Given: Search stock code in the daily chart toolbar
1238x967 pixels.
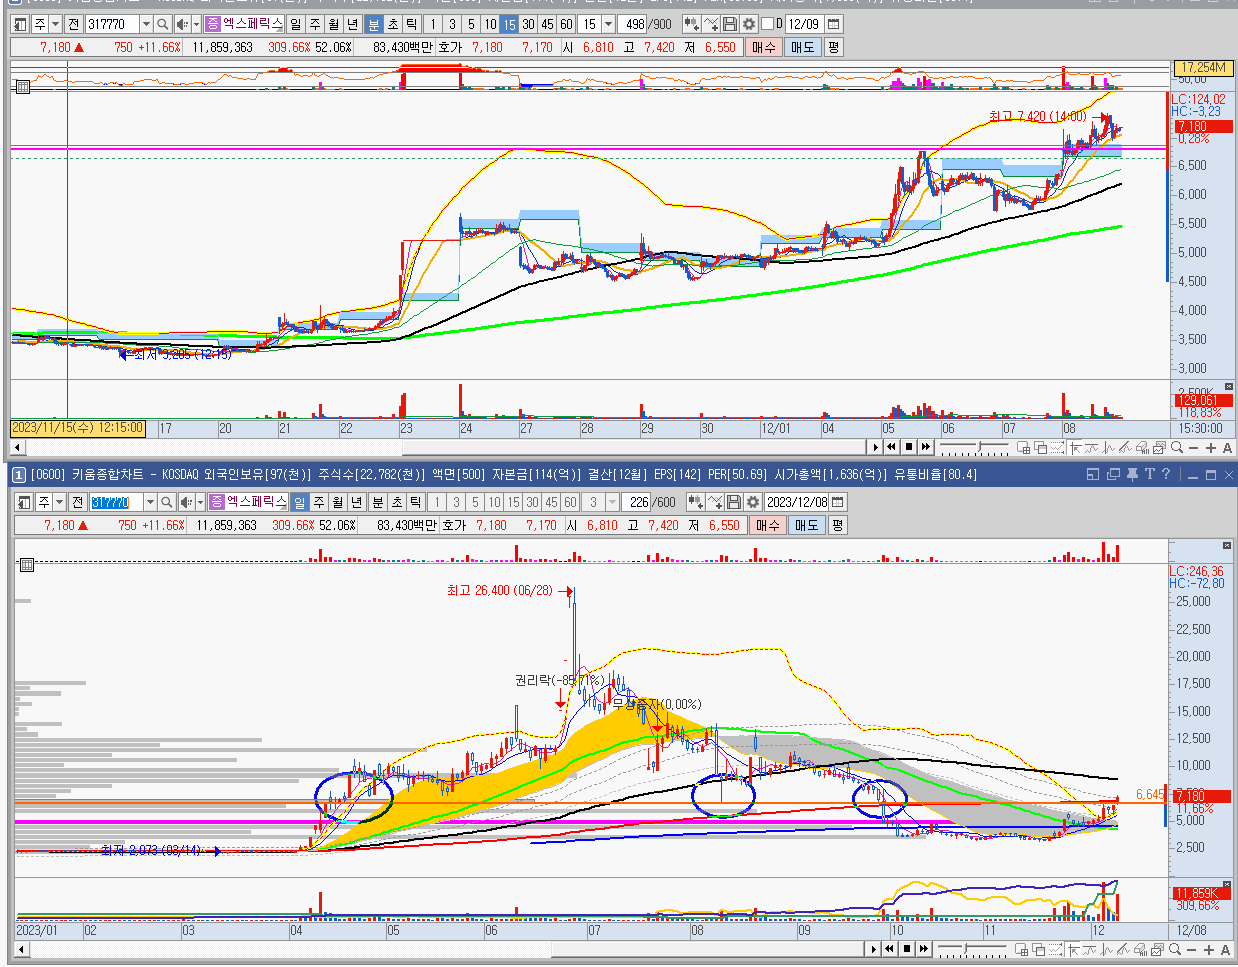Looking at the screenshot, I should click(x=166, y=501).
